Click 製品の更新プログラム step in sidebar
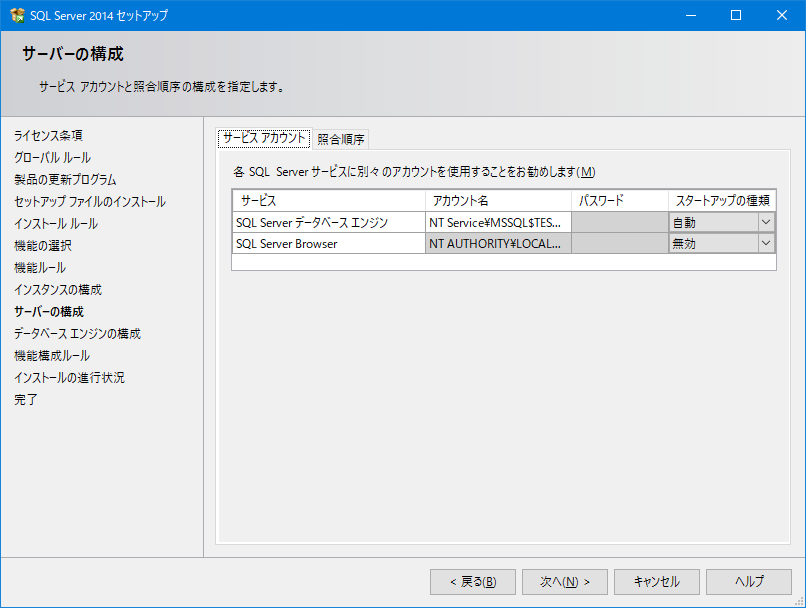 (65, 180)
